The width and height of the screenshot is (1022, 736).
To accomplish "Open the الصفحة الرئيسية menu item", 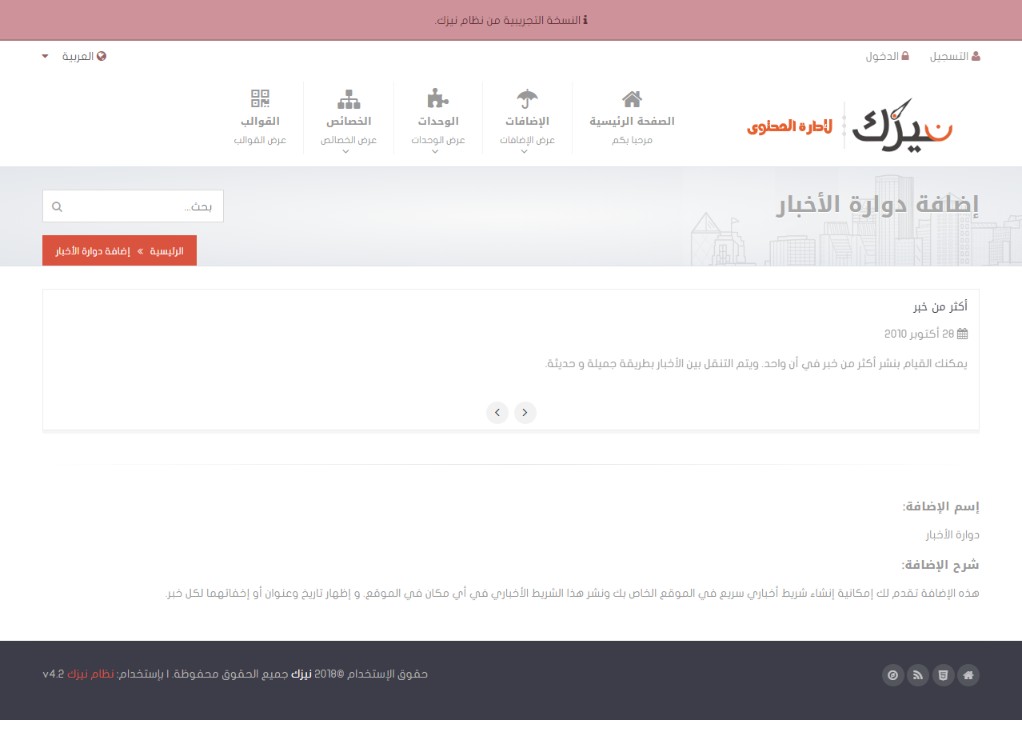I will pos(631,121).
